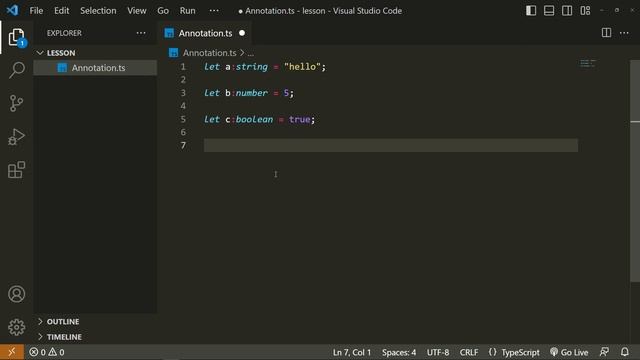Open Explorer Views and More Actions ellipsis
The width and height of the screenshot is (640, 360).
[141, 33]
